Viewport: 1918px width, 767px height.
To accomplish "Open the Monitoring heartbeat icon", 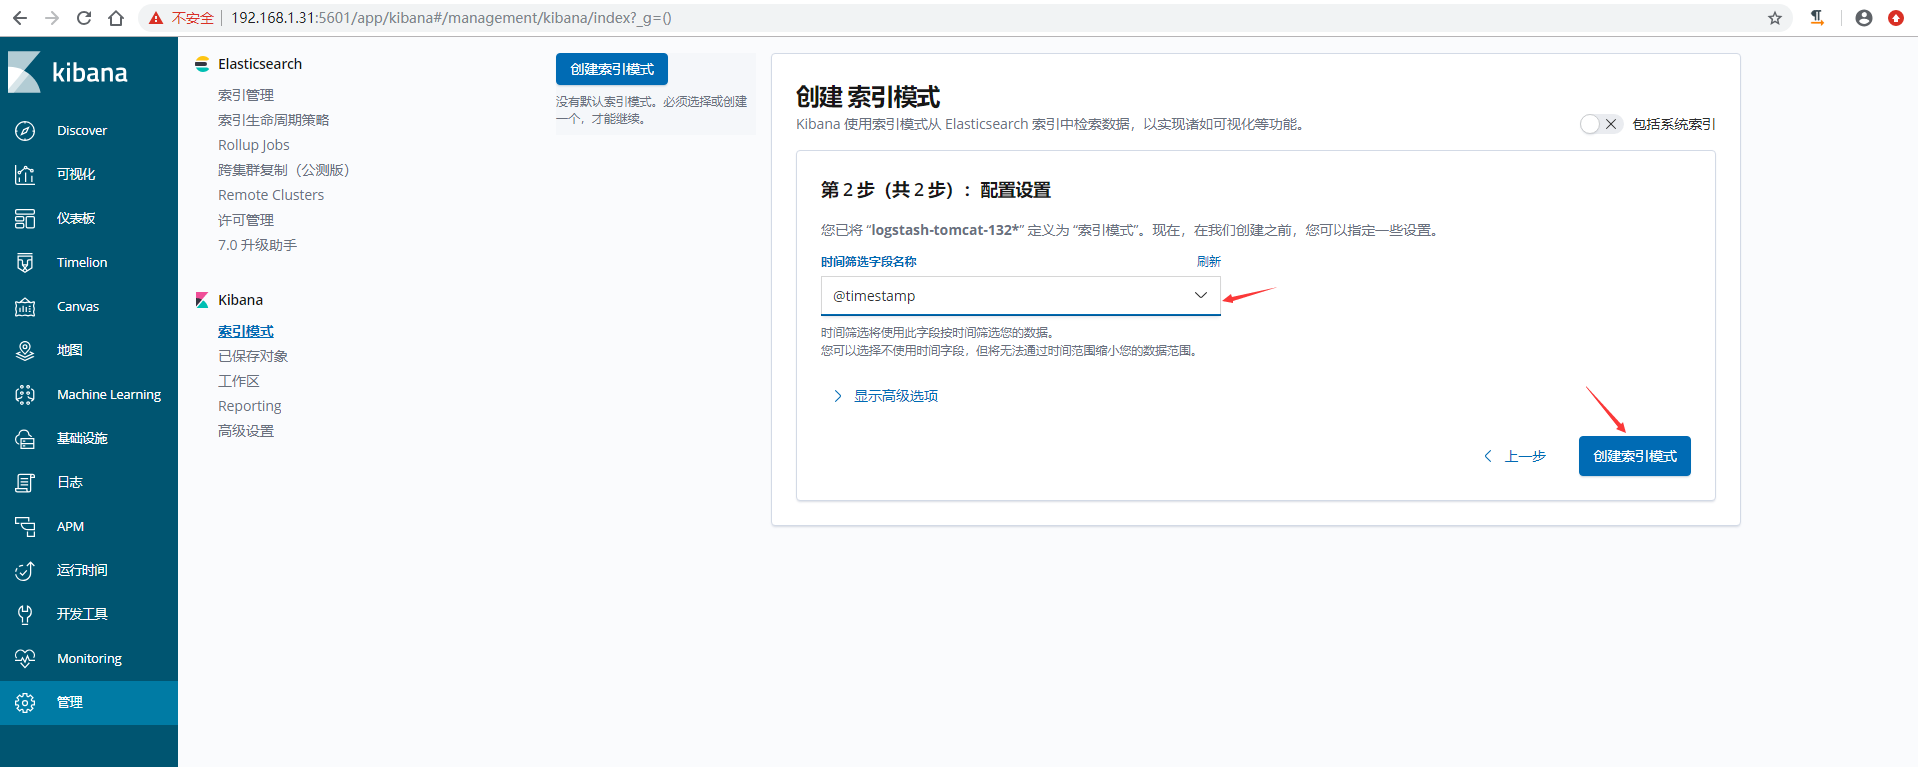I will tap(25, 659).
